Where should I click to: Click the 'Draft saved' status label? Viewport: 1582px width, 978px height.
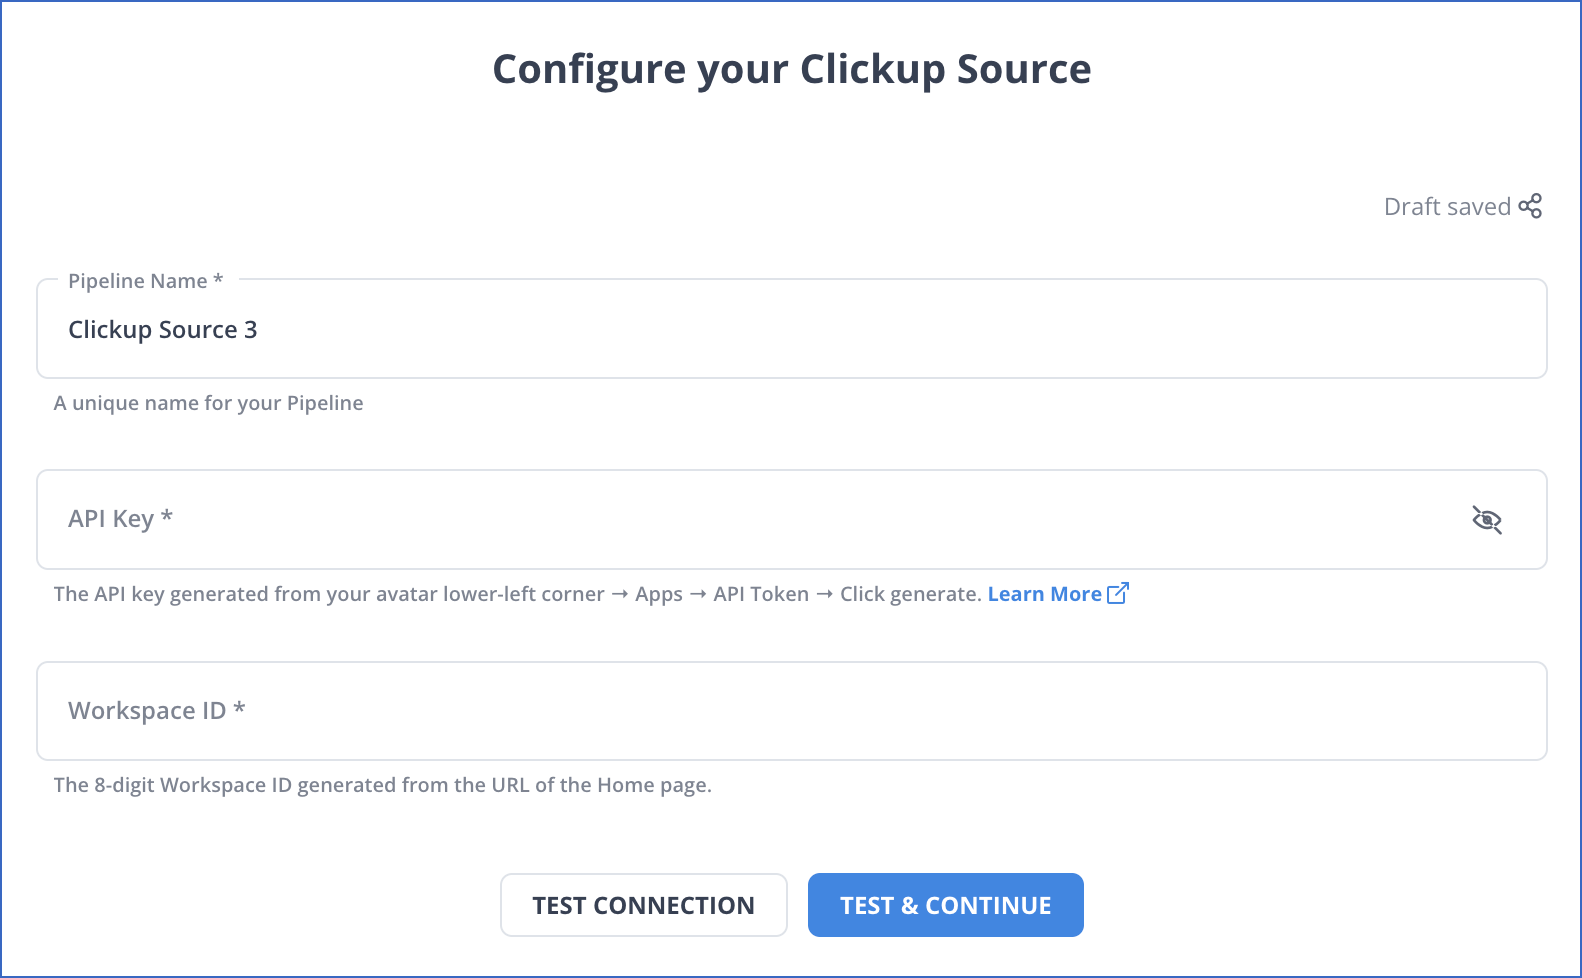pyautogui.click(x=1447, y=206)
